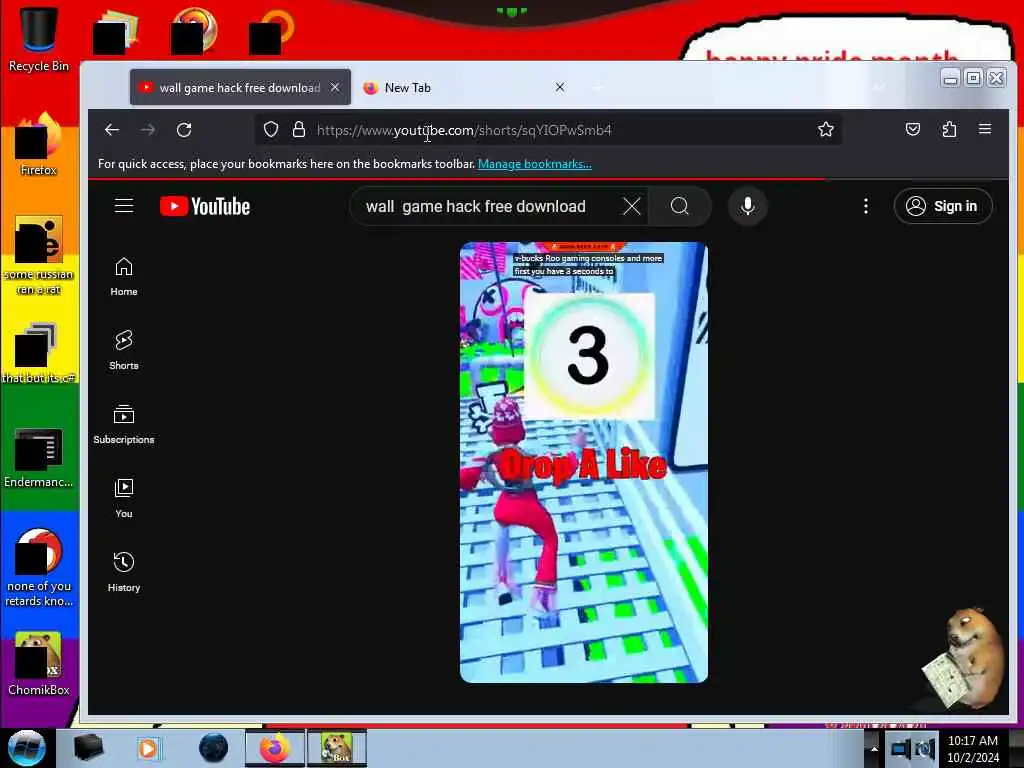This screenshot has width=1024, height=768.
Task: Go to YouTube home via logo
Action: (x=205, y=206)
